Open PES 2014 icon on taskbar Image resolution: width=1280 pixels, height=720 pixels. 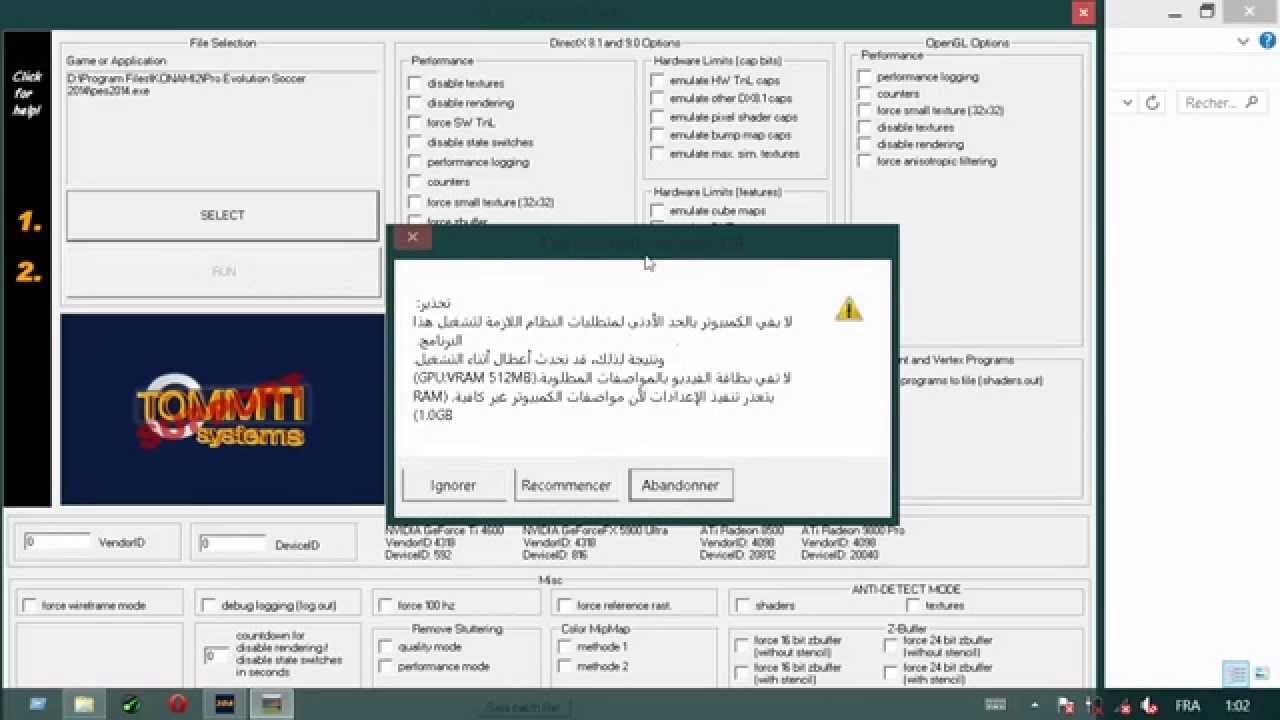pyautogui.click(x=225, y=704)
